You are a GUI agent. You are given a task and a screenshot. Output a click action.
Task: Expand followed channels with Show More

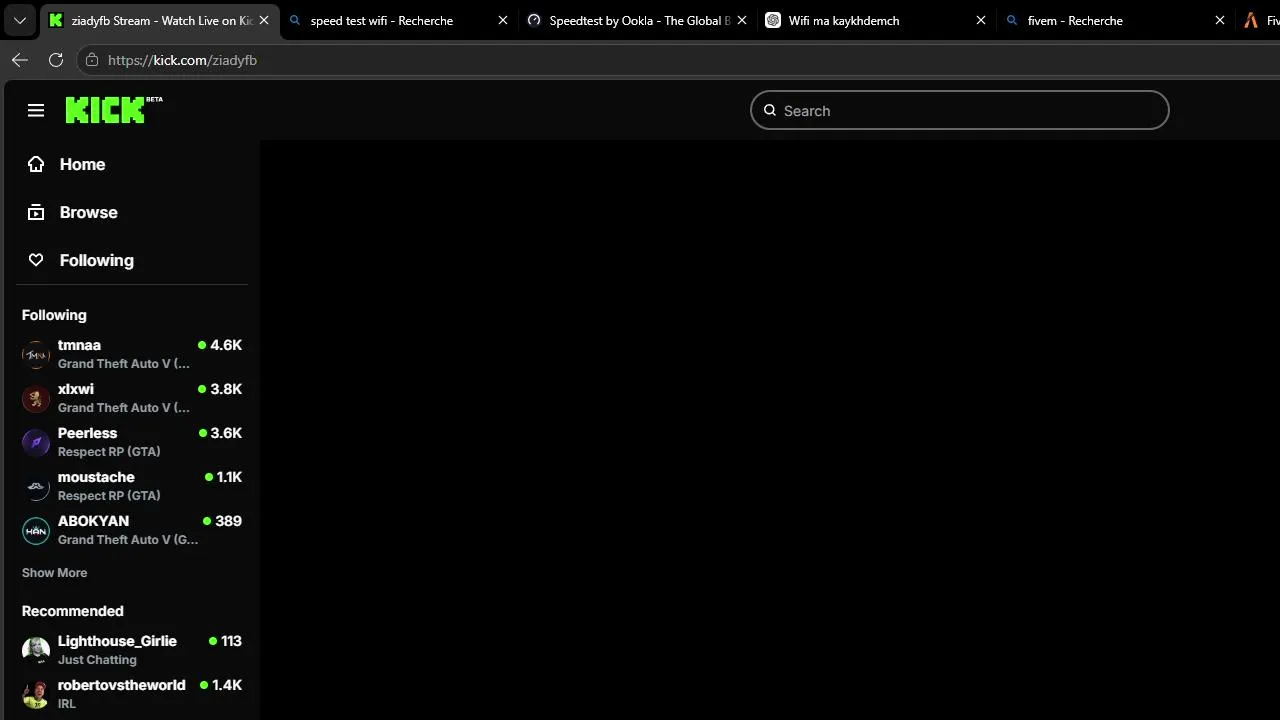pos(55,573)
